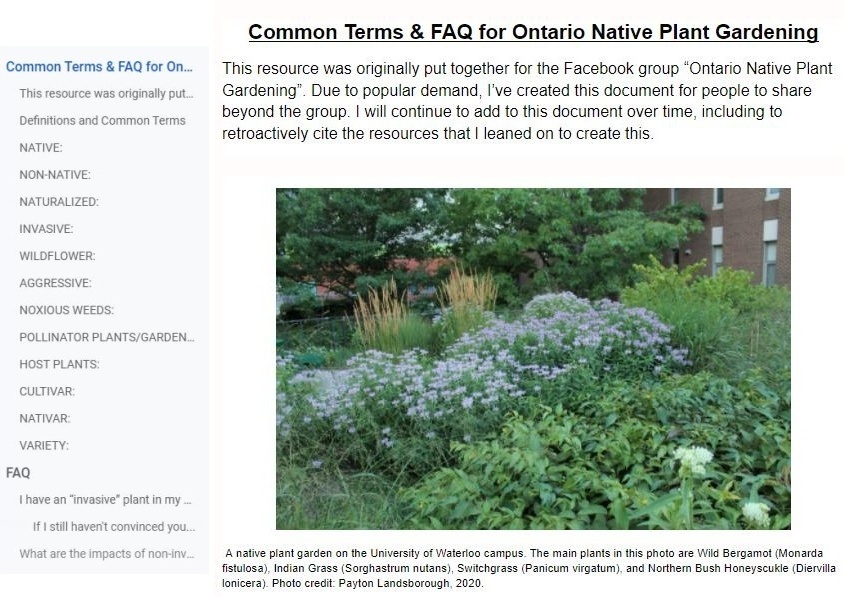Select the VARIETY: outline item
Viewport: 845px width, 597px height.
click(44, 445)
